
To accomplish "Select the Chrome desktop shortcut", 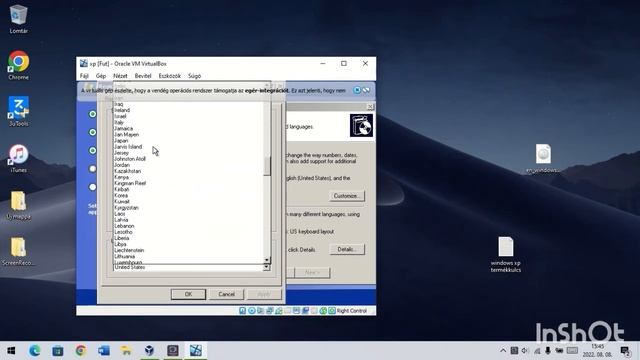I will pos(18,65).
